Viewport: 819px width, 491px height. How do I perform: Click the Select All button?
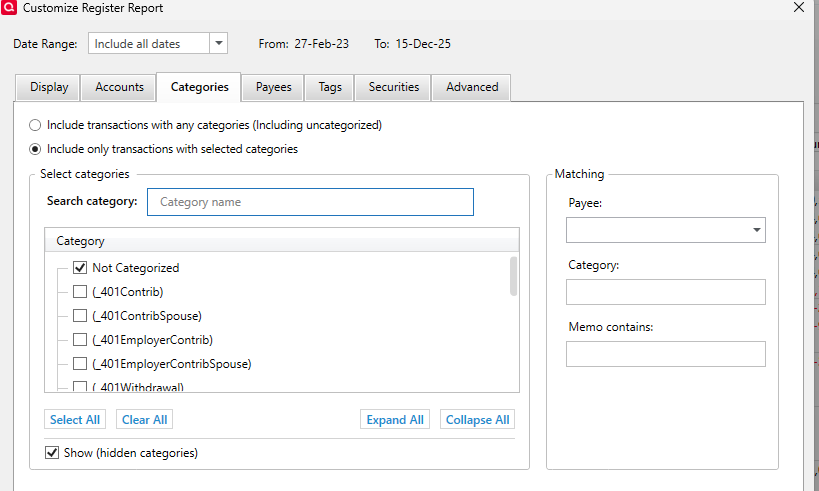(x=75, y=420)
